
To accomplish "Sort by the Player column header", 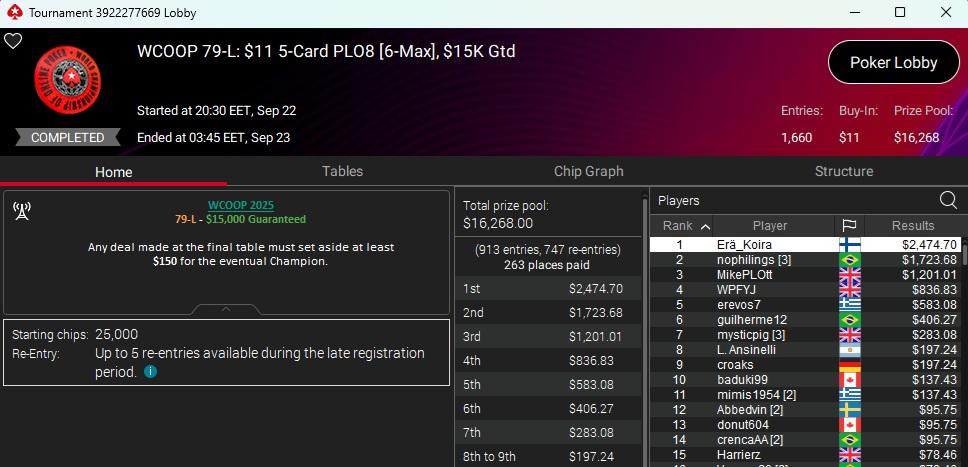I will pyautogui.click(x=769, y=226).
